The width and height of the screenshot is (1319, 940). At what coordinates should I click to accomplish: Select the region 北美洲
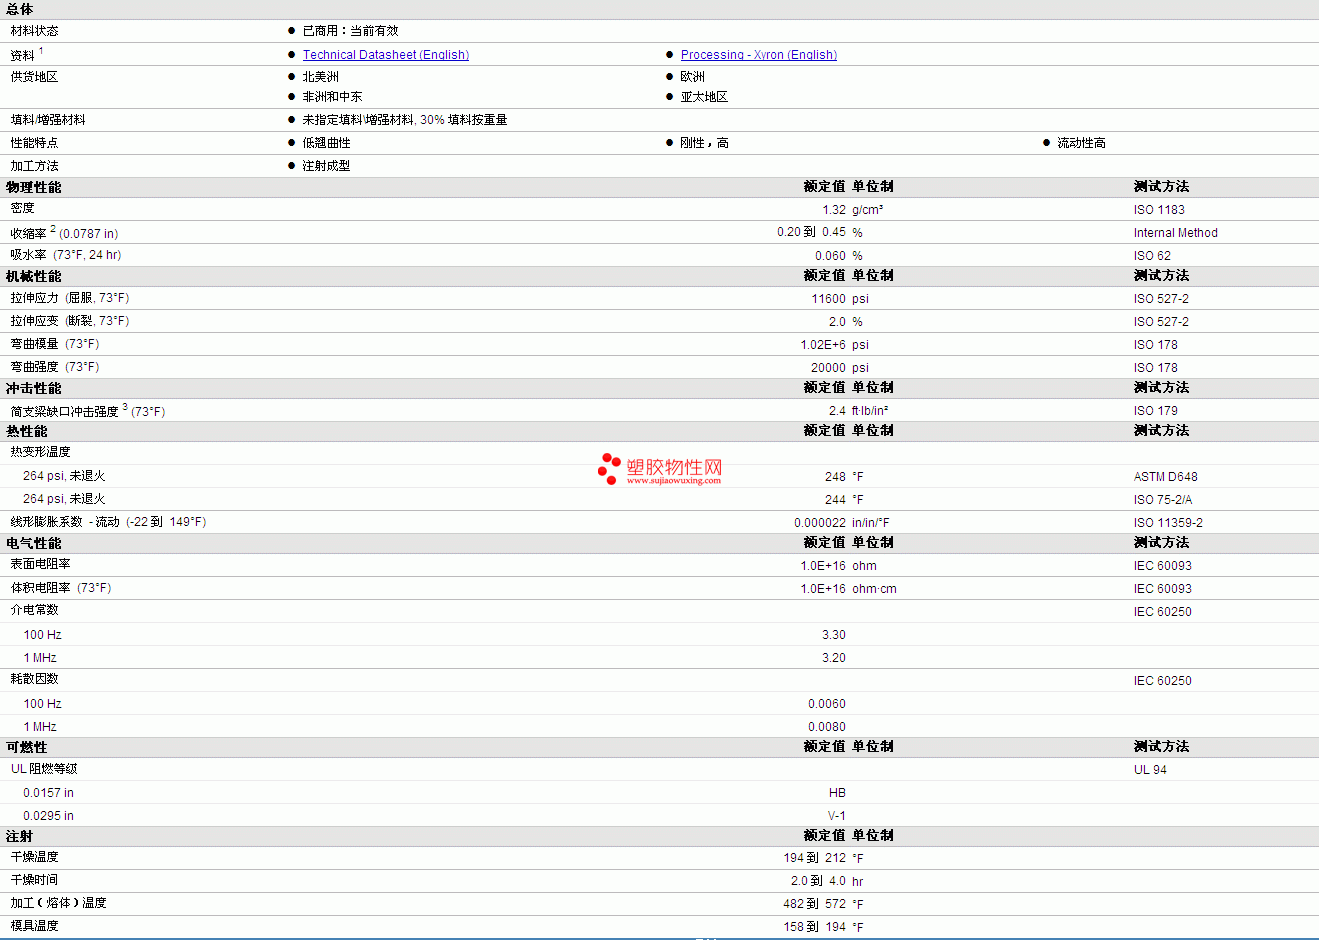tap(321, 77)
